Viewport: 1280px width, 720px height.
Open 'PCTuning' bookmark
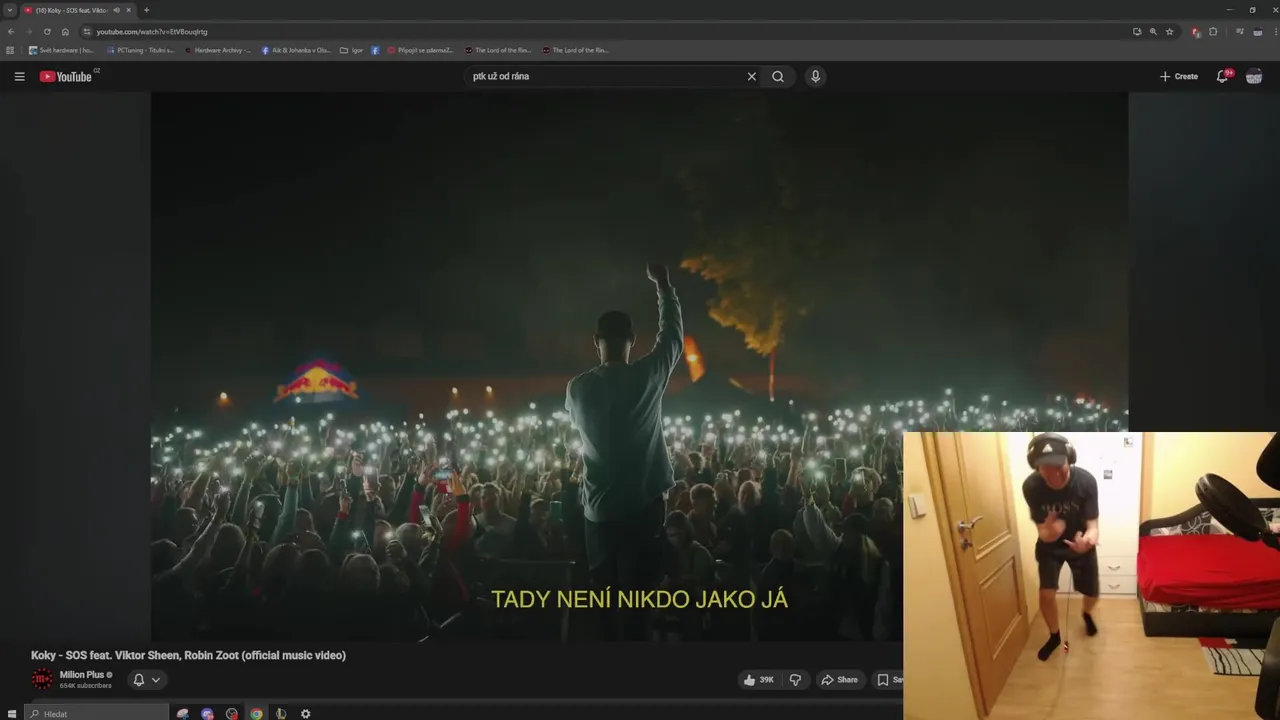click(x=139, y=50)
